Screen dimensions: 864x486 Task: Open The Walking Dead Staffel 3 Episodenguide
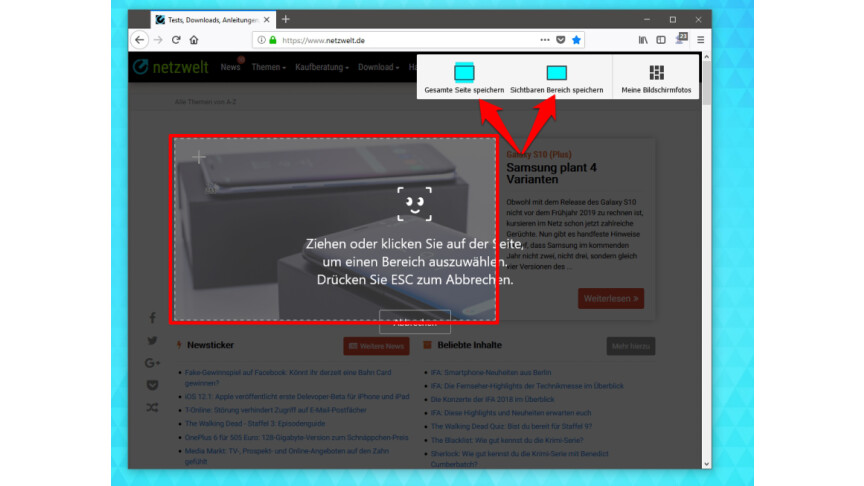pos(255,423)
